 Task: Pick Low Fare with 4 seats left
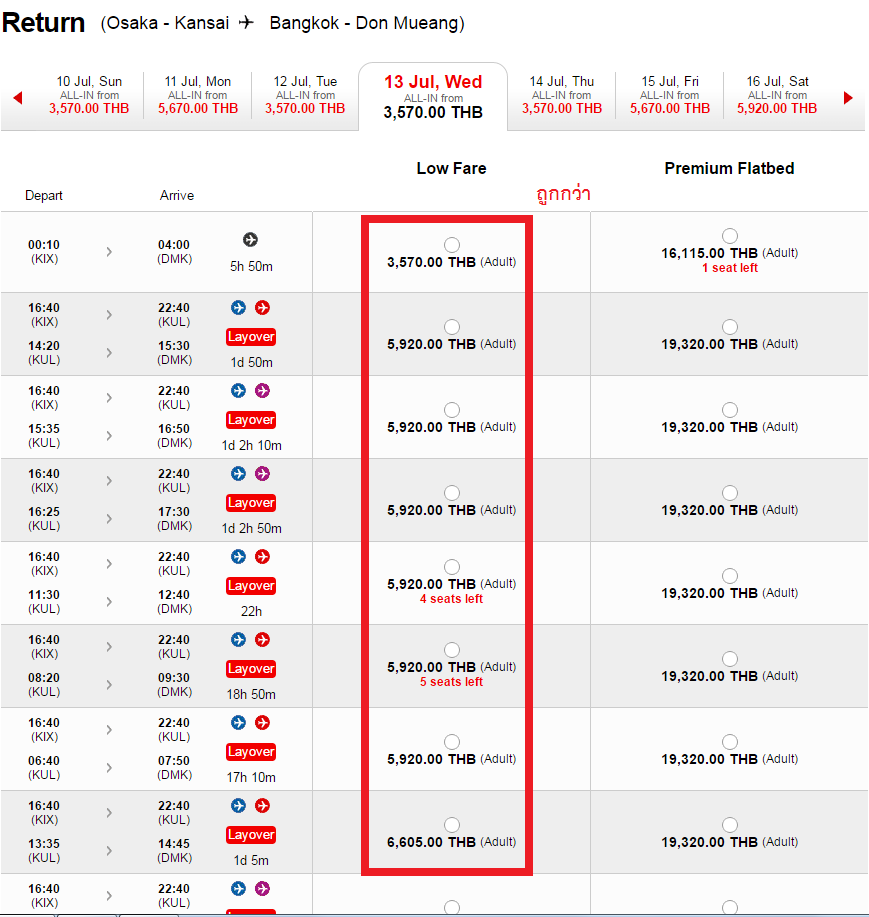tap(452, 567)
